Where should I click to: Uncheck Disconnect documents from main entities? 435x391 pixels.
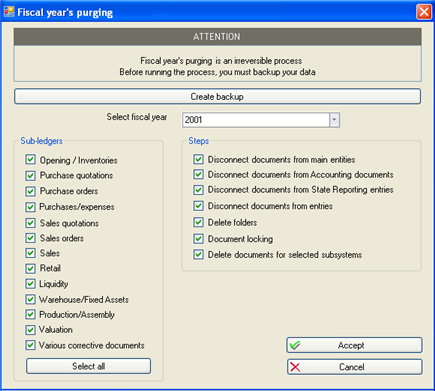(x=199, y=159)
